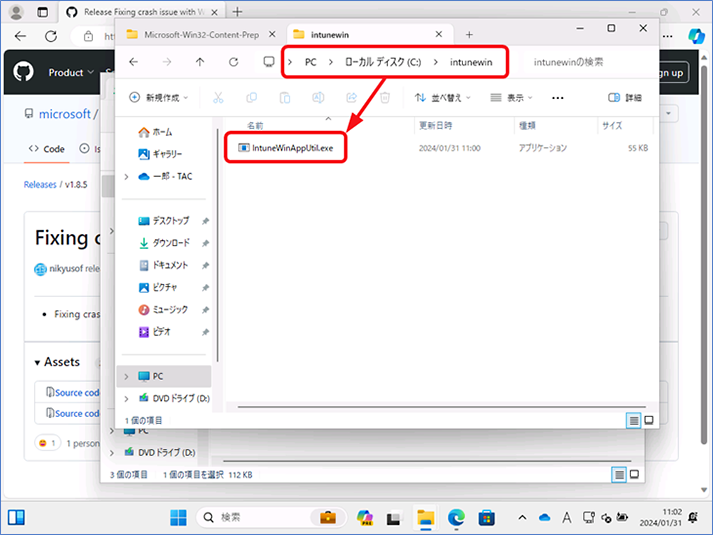Open Windows Start menu
This screenshot has height=535, width=713.
(x=178, y=518)
